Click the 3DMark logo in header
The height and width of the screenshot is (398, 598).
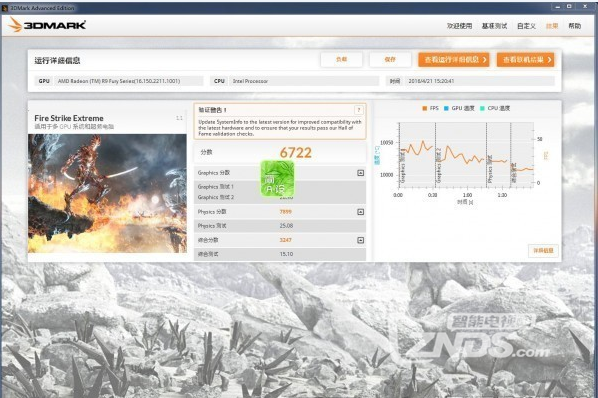47,25
